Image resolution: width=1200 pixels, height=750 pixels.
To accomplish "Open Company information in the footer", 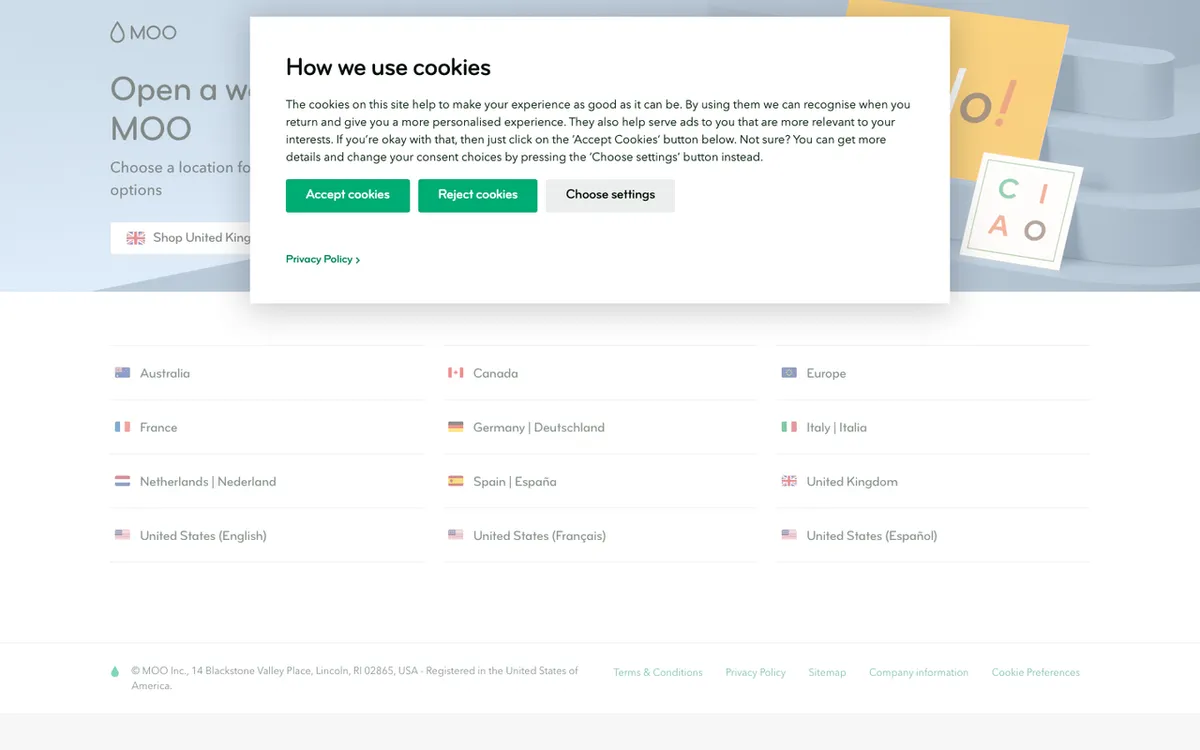I will point(918,673).
